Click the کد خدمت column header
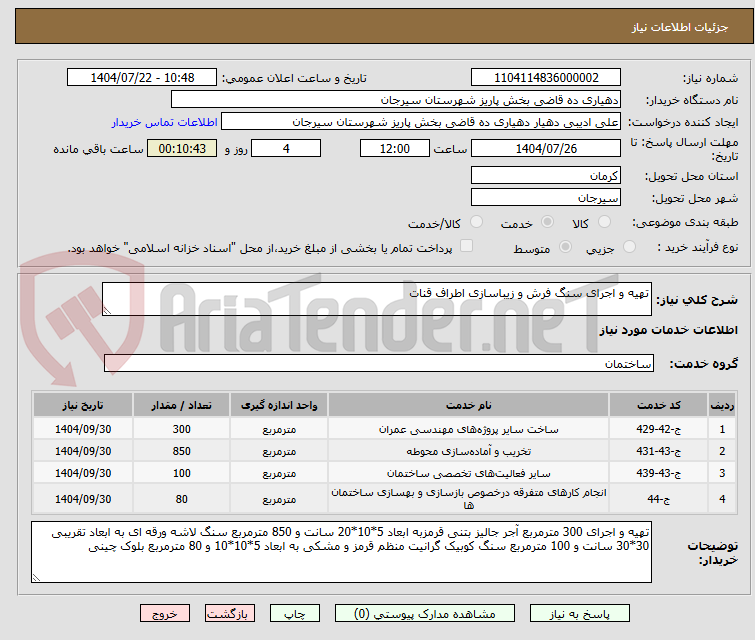Image resolution: width=755 pixels, height=640 pixels. click(658, 405)
